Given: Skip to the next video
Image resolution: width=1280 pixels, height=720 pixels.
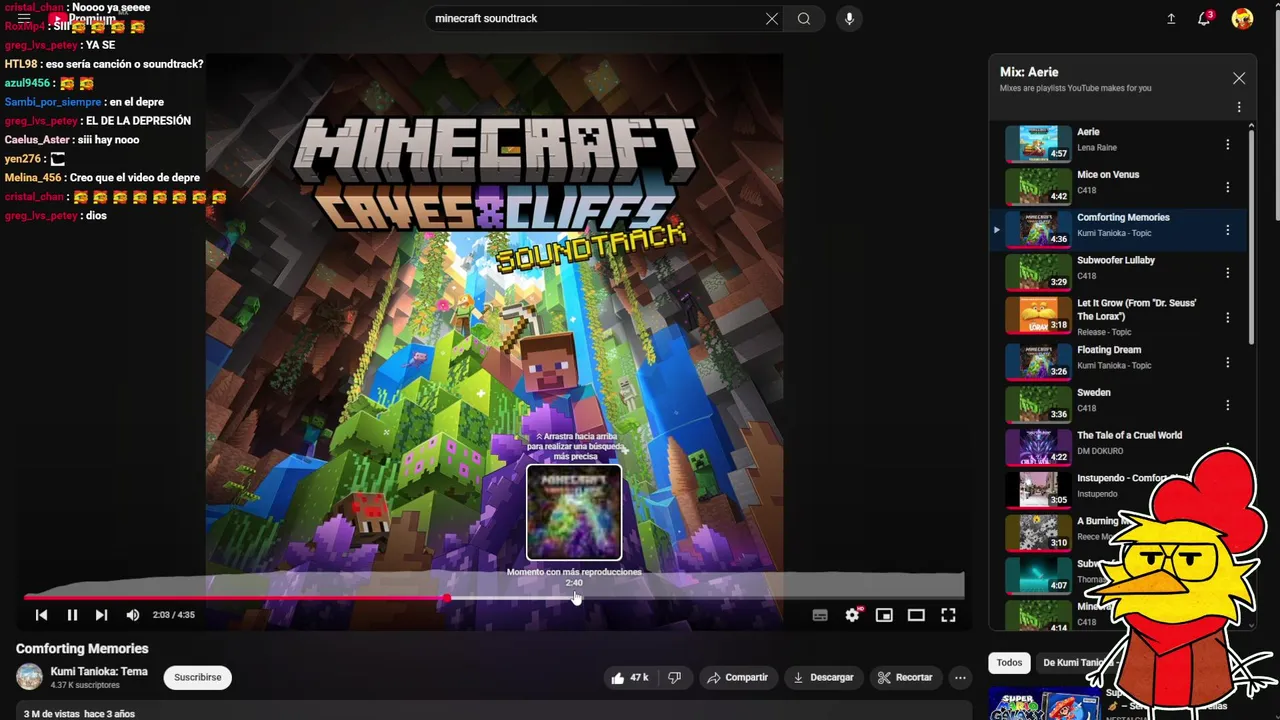Looking at the screenshot, I should coord(101,615).
